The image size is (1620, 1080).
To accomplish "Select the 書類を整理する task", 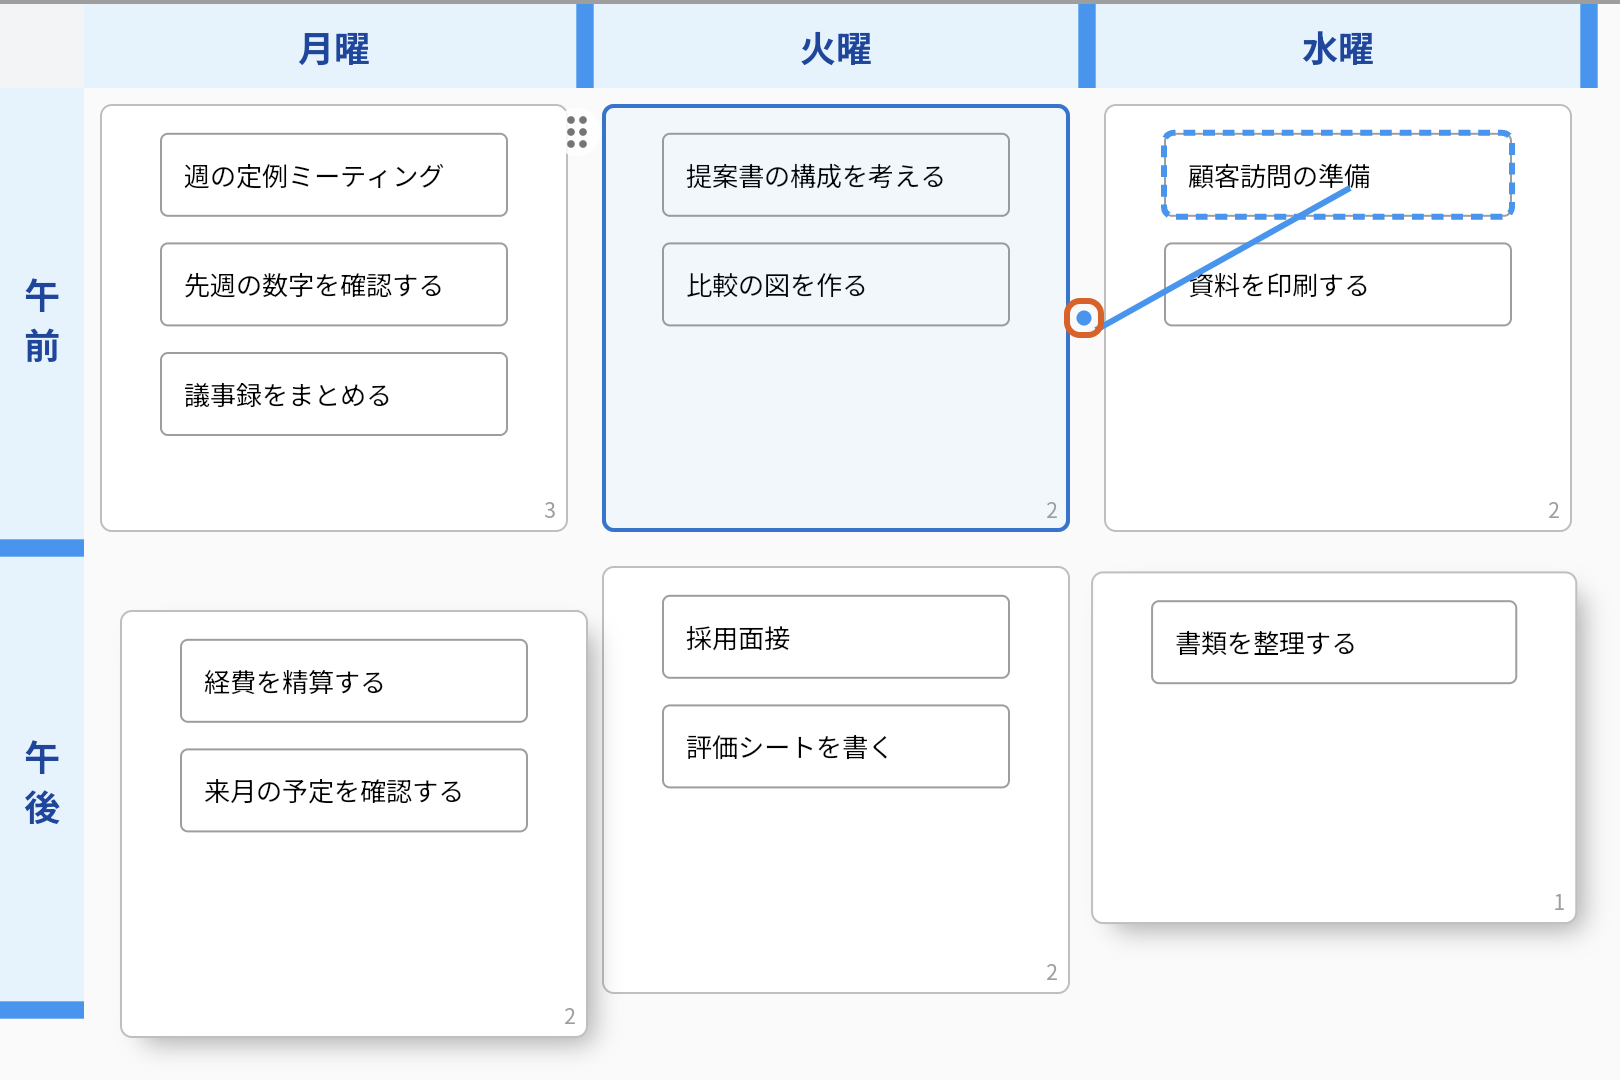I will pyautogui.click(x=1334, y=642).
